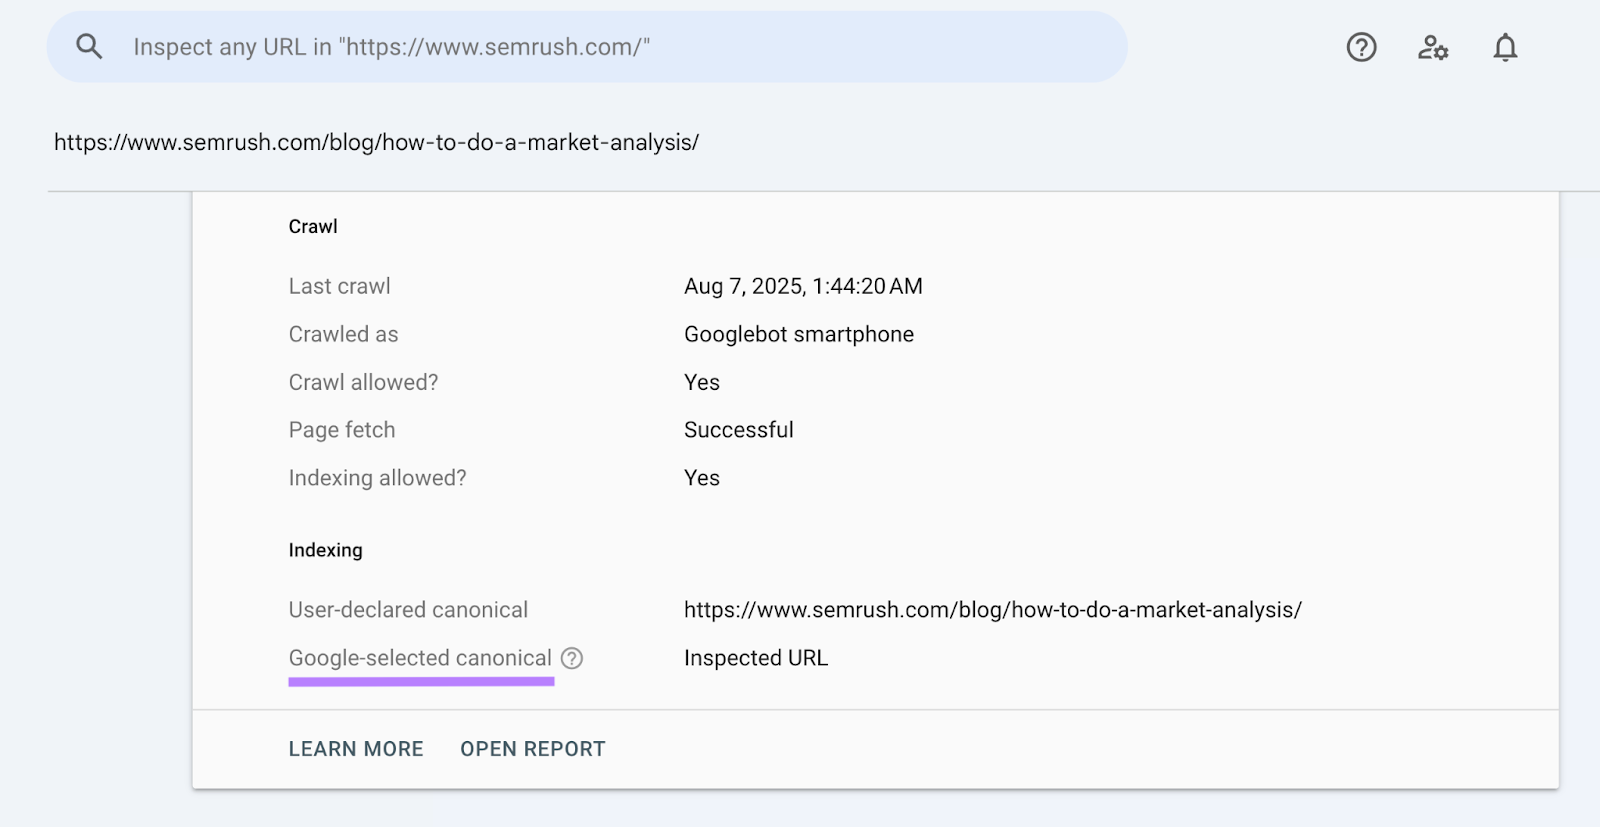Click the User-declared canonical label

point(408,610)
